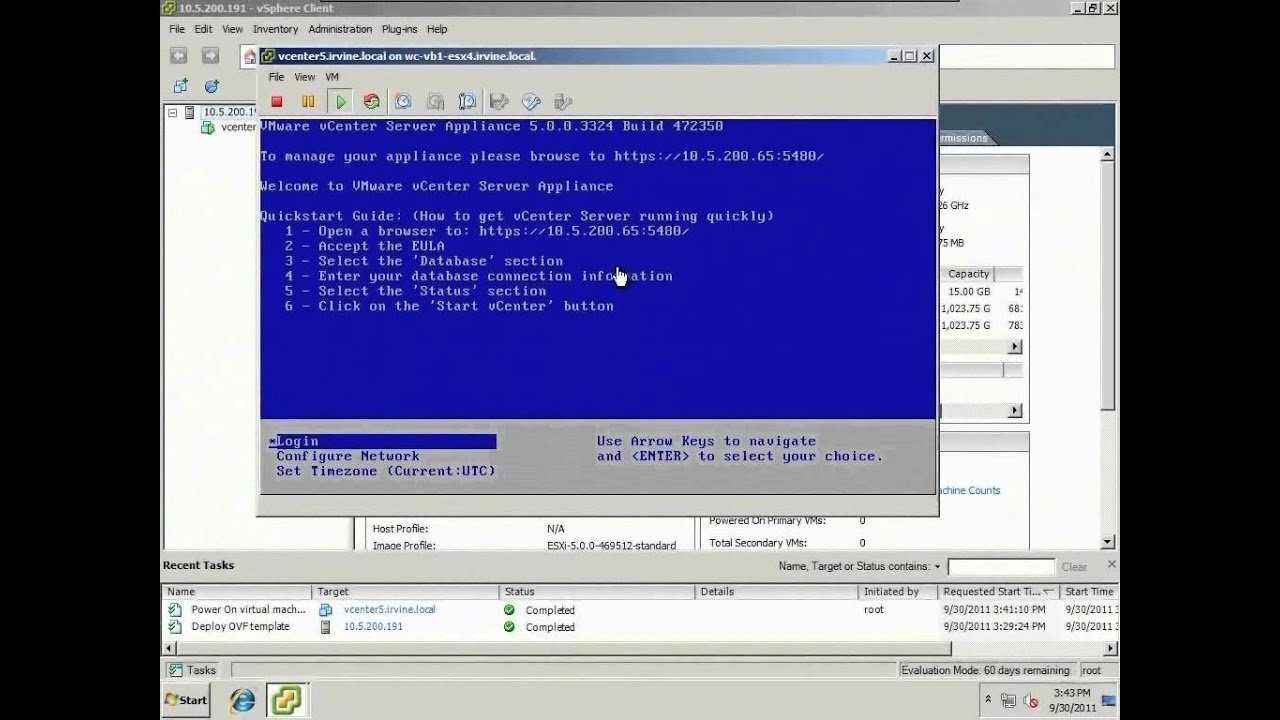
Task: Click the muted volume tray icon
Action: click(1031, 701)
